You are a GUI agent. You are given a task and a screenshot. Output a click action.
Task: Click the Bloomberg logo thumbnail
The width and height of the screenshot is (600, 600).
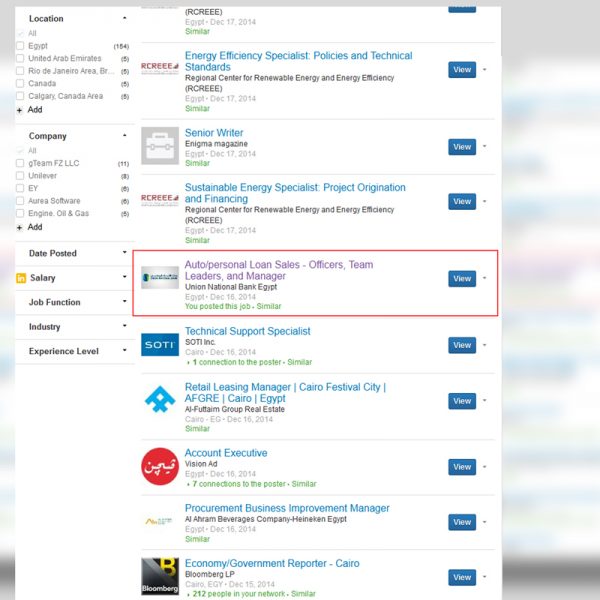[x=160, y=576]
